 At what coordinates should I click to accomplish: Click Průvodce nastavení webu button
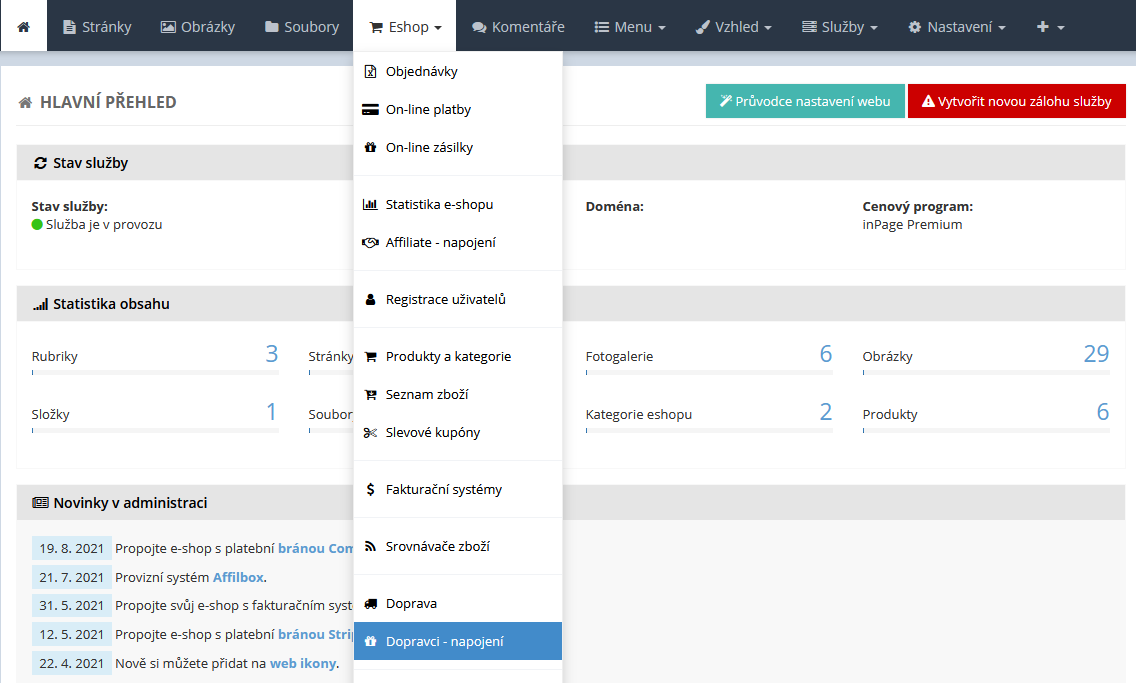tap(805, 101)
